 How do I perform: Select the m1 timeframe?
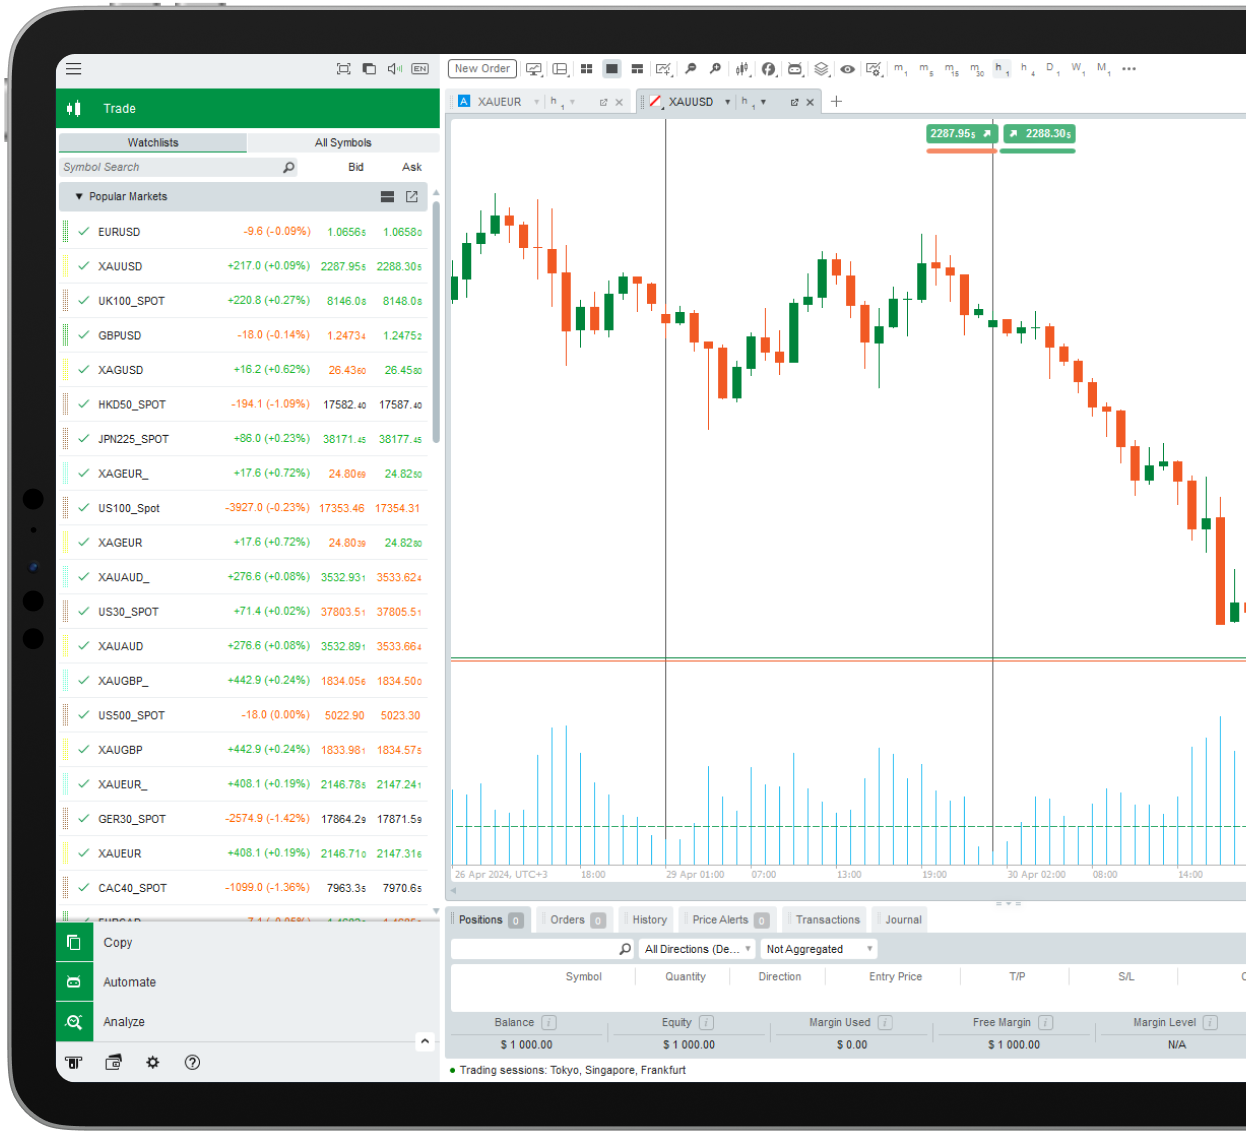[x=900, y=69]
